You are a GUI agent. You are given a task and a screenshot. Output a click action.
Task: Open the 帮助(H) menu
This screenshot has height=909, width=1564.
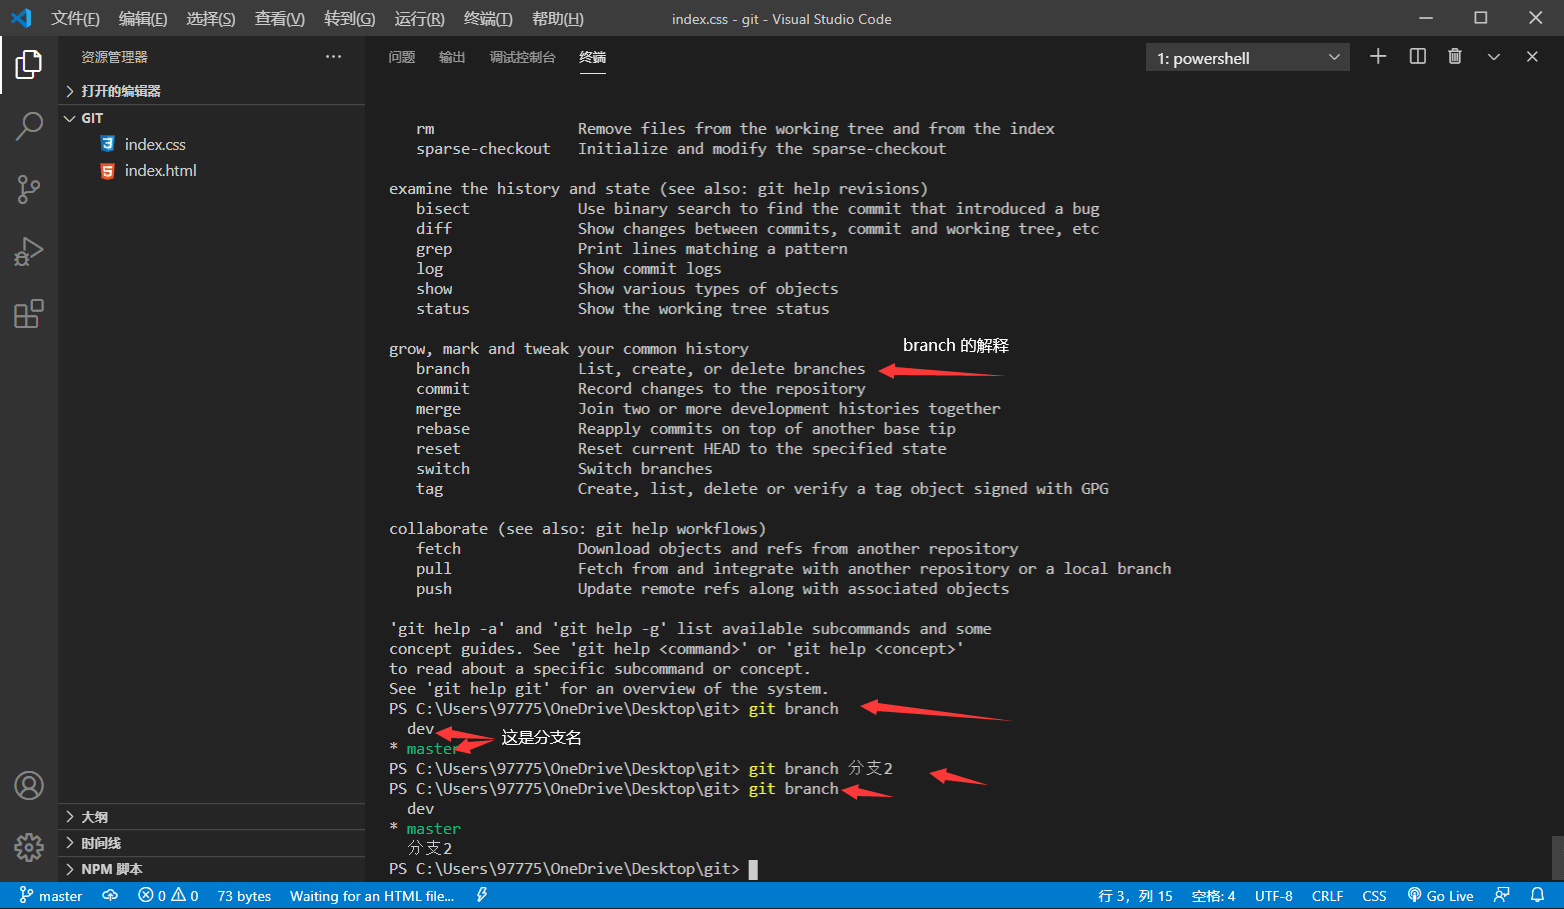[x=558, y=19]
